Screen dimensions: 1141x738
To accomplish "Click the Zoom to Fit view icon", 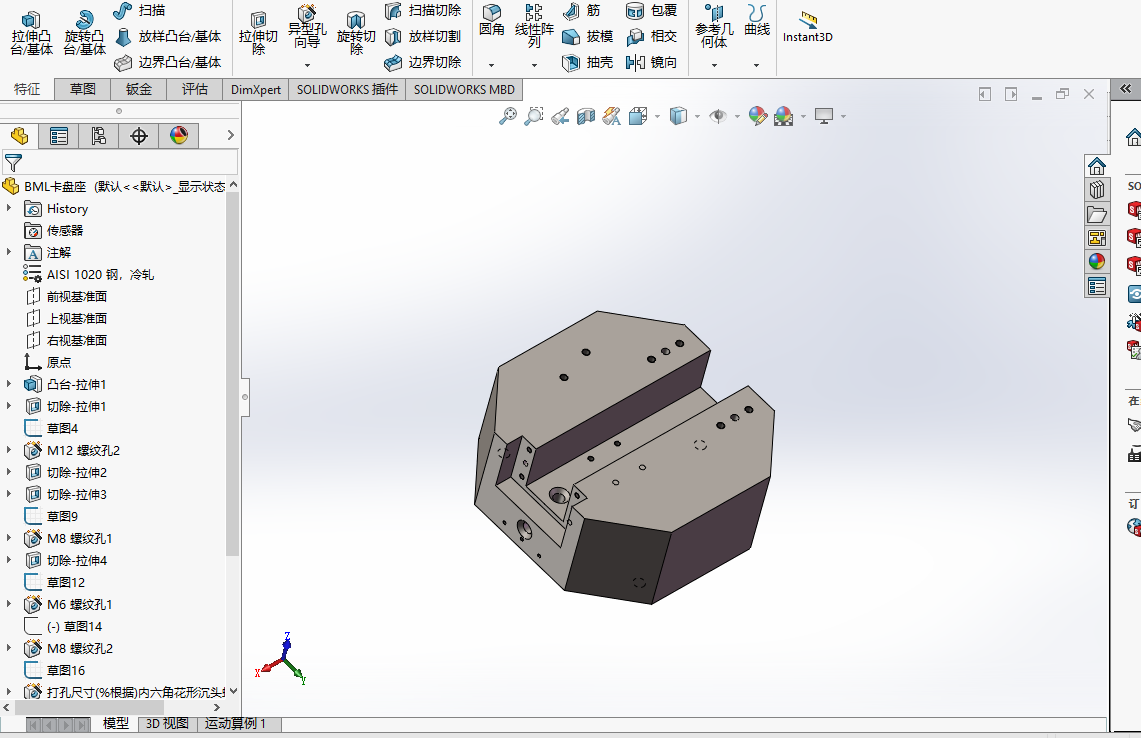I will click(508, 116).
